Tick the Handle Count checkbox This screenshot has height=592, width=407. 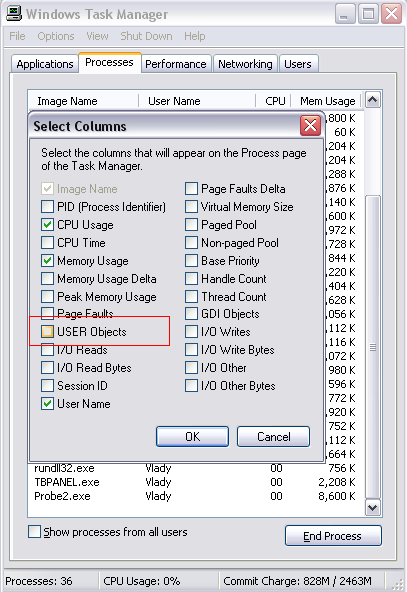(191, 279)
